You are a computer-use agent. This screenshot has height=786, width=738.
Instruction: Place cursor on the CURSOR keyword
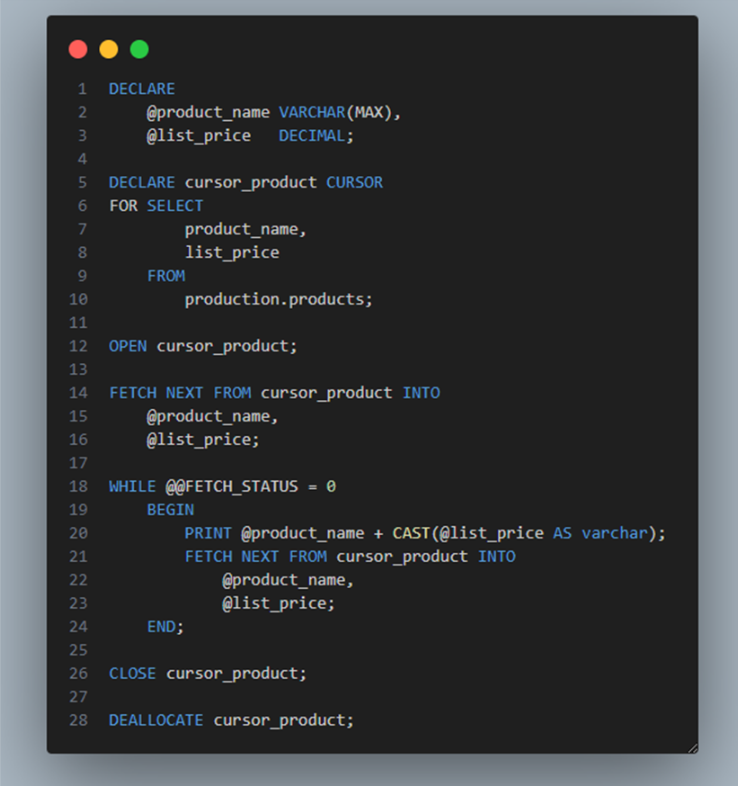[x=354, y=182]
